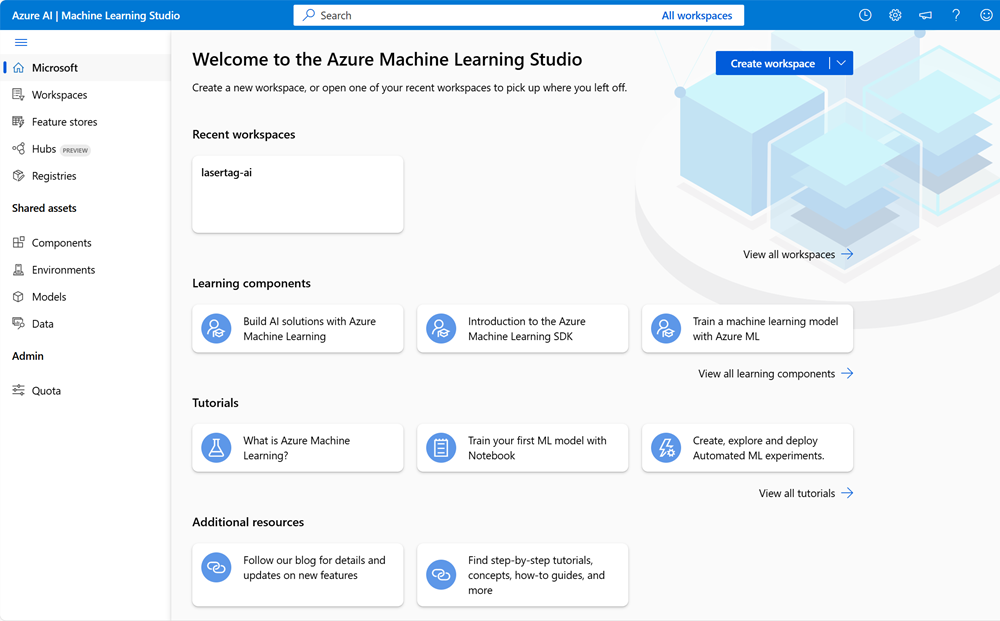Click the home icon next to Microsoft
The height and width of the screenshot is (621, 1000).
point(18,68)
